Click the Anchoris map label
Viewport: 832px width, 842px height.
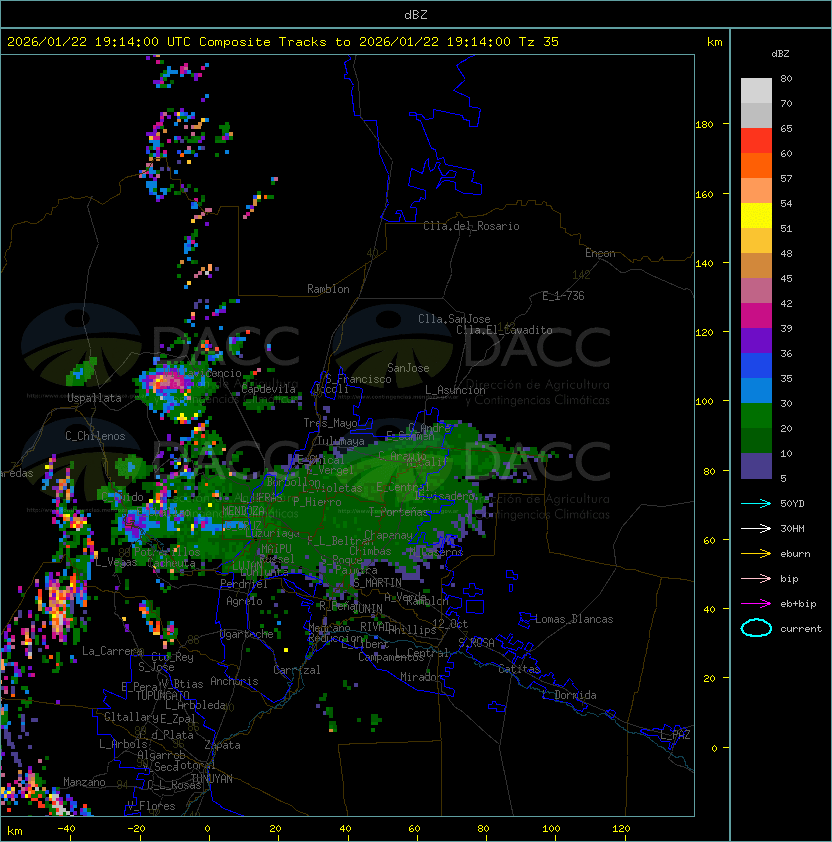(x=234, y=681)
